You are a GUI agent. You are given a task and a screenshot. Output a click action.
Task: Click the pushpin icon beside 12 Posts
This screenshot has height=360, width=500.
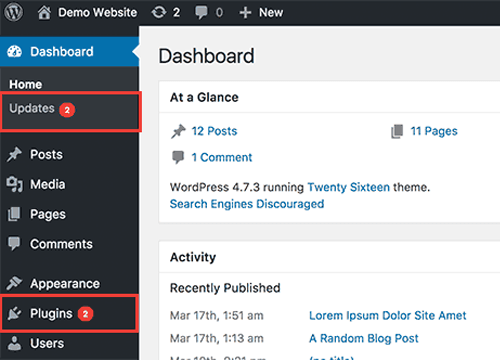[x=178, y=131]
